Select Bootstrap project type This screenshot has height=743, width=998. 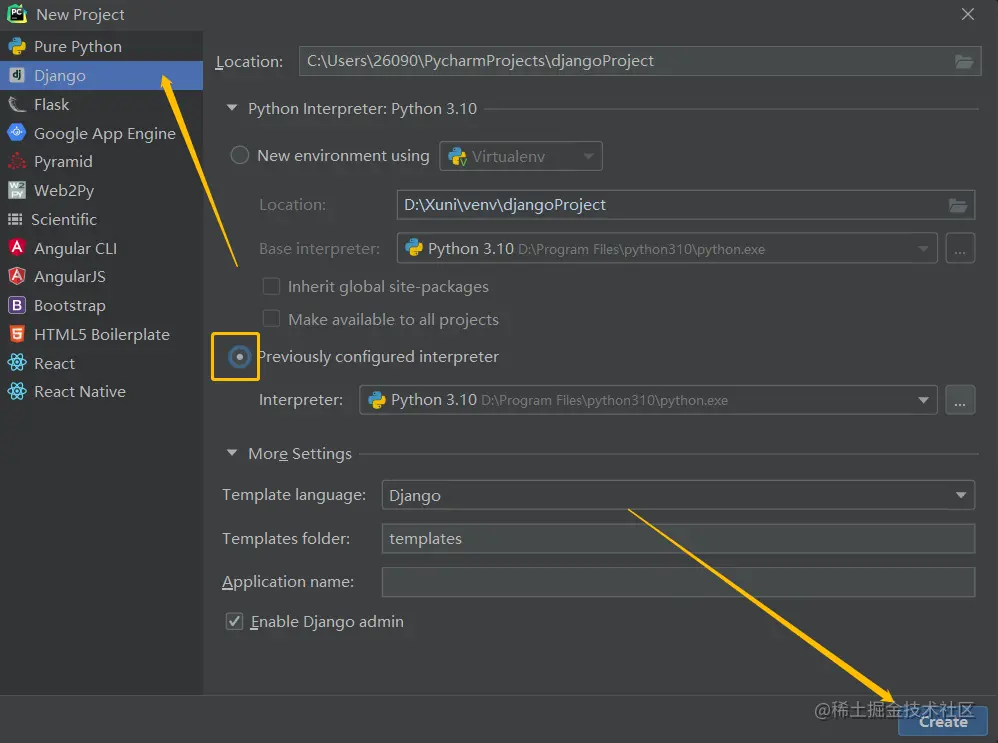[x=101, y=306]
